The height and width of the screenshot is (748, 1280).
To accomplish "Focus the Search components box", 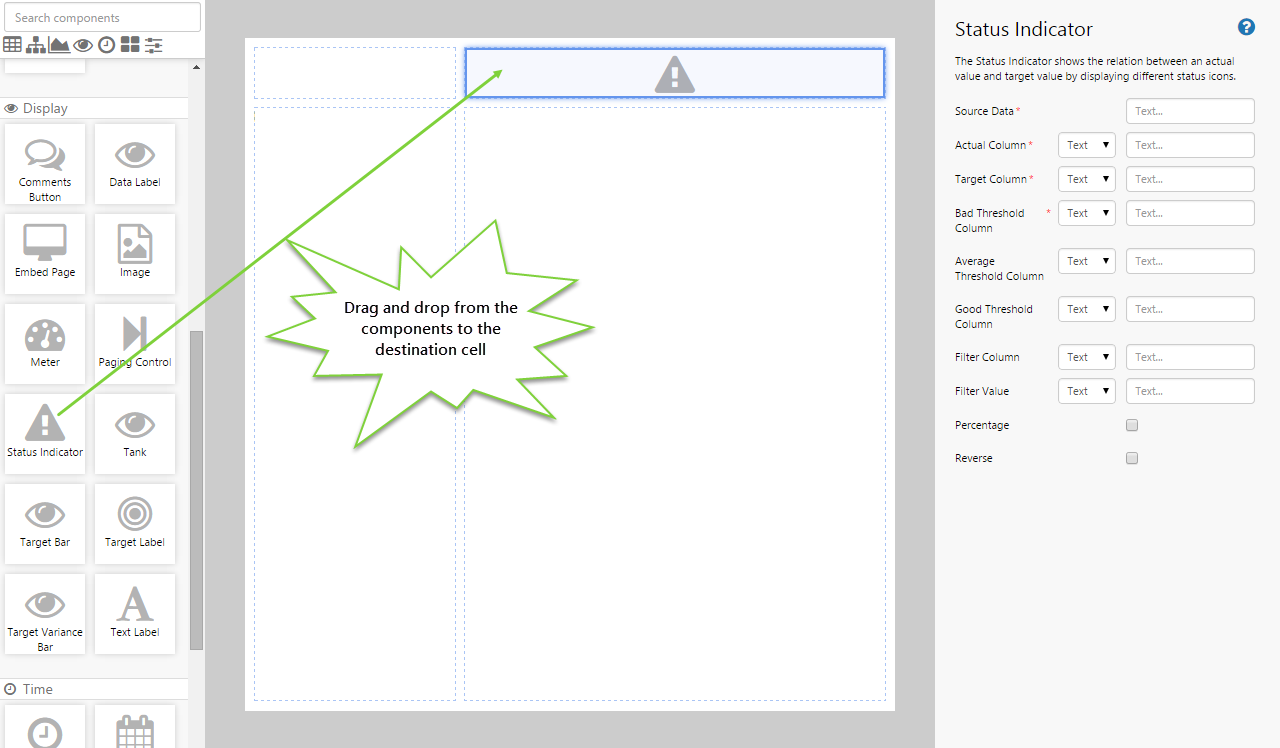I will click(102, 17).
